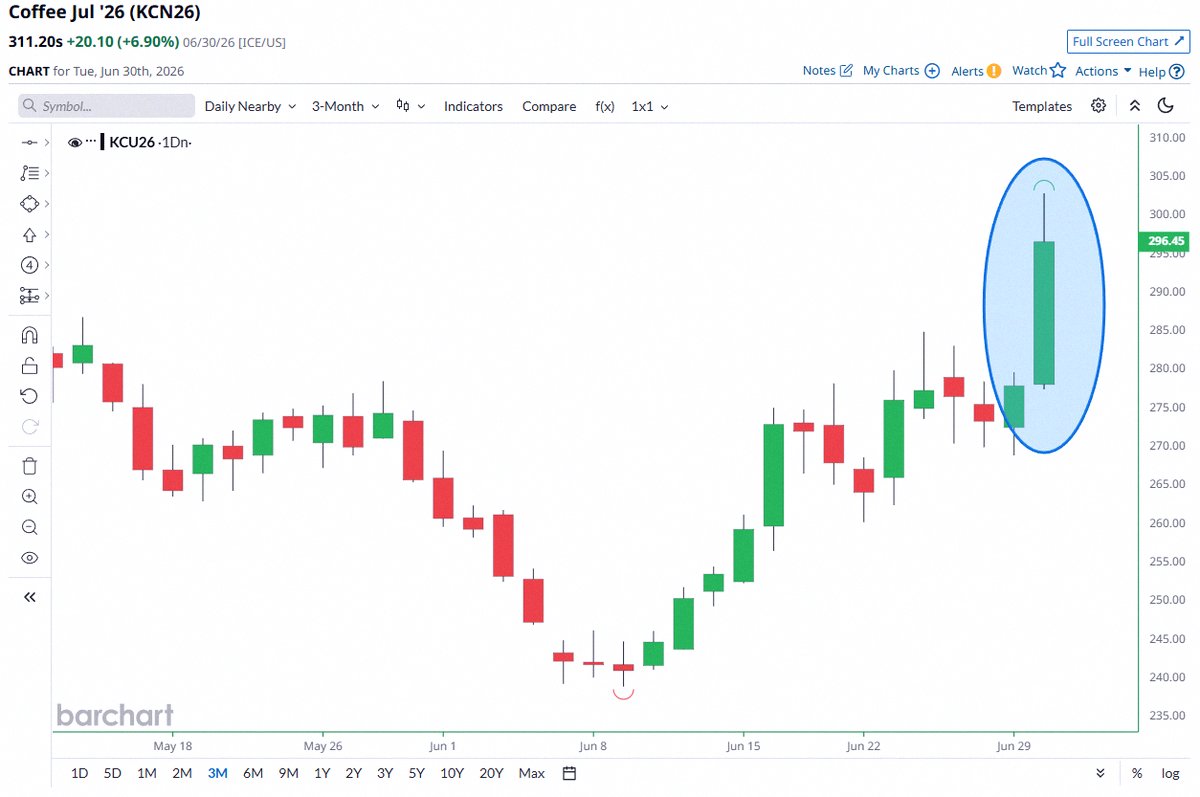Click the 296.45 price label
The height and width of the screenshot is (797, 1200).
click(x=1166, y=241)
